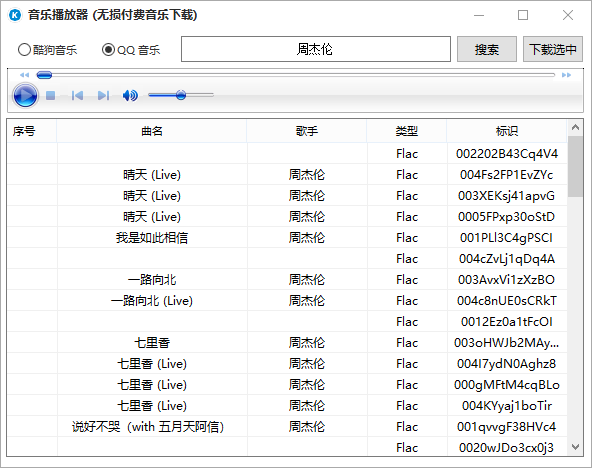
Task: Click ID cell 003AvxVi1zXzBO
Action: pos(507,280)
